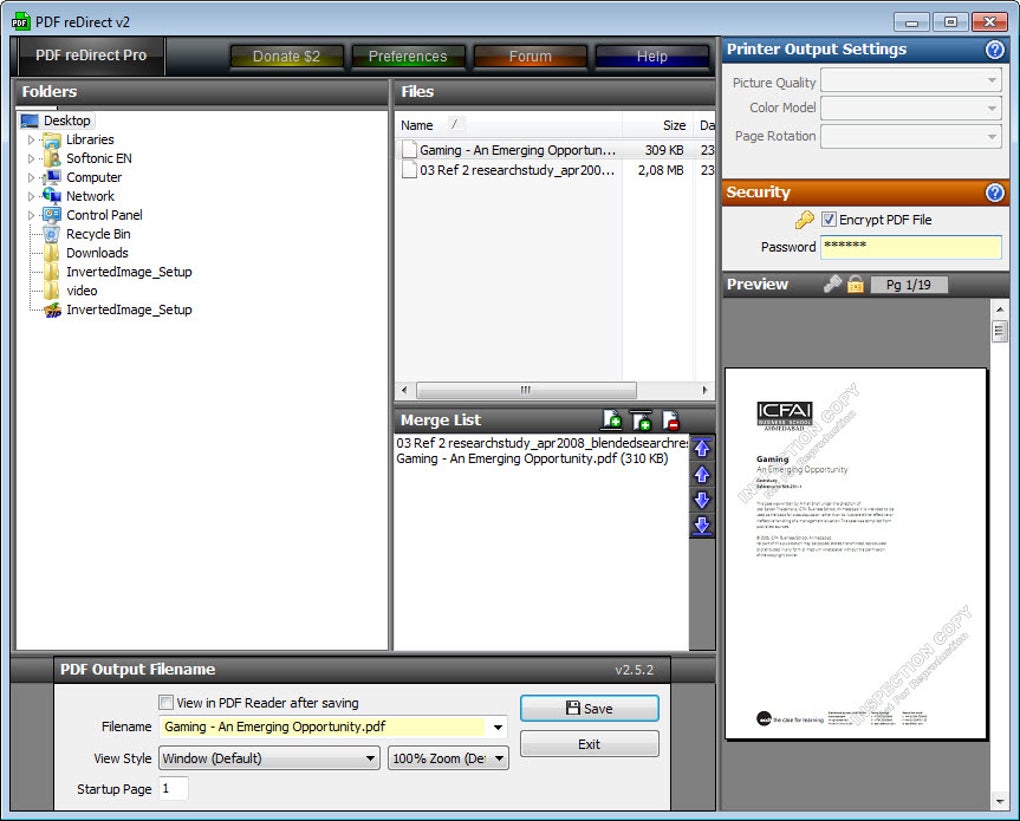The width and height of the screenshot is (1020, 821).
Task: Uncheck Encrypt PDF File checkbox
Action: coord(829,219)
